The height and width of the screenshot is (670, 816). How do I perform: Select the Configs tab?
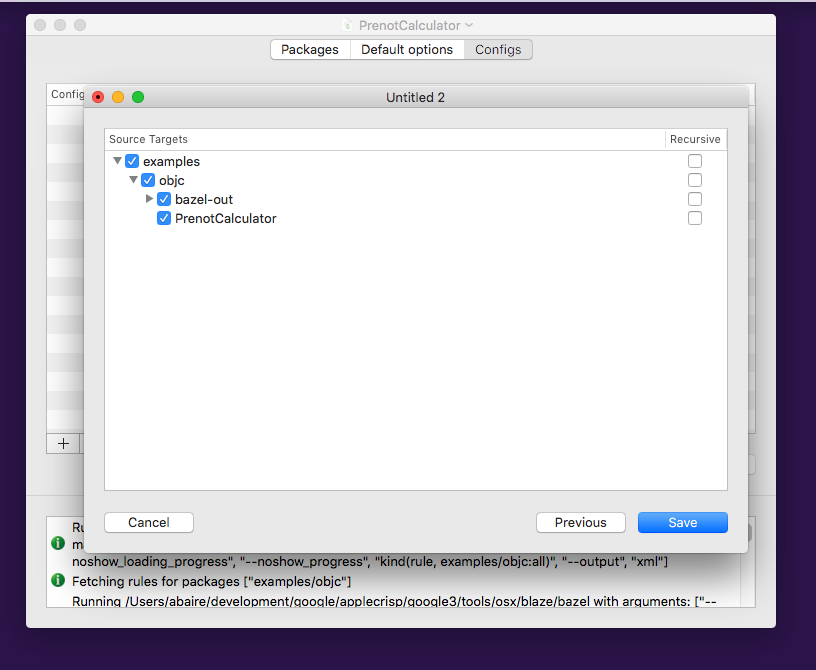pos(498,49)
